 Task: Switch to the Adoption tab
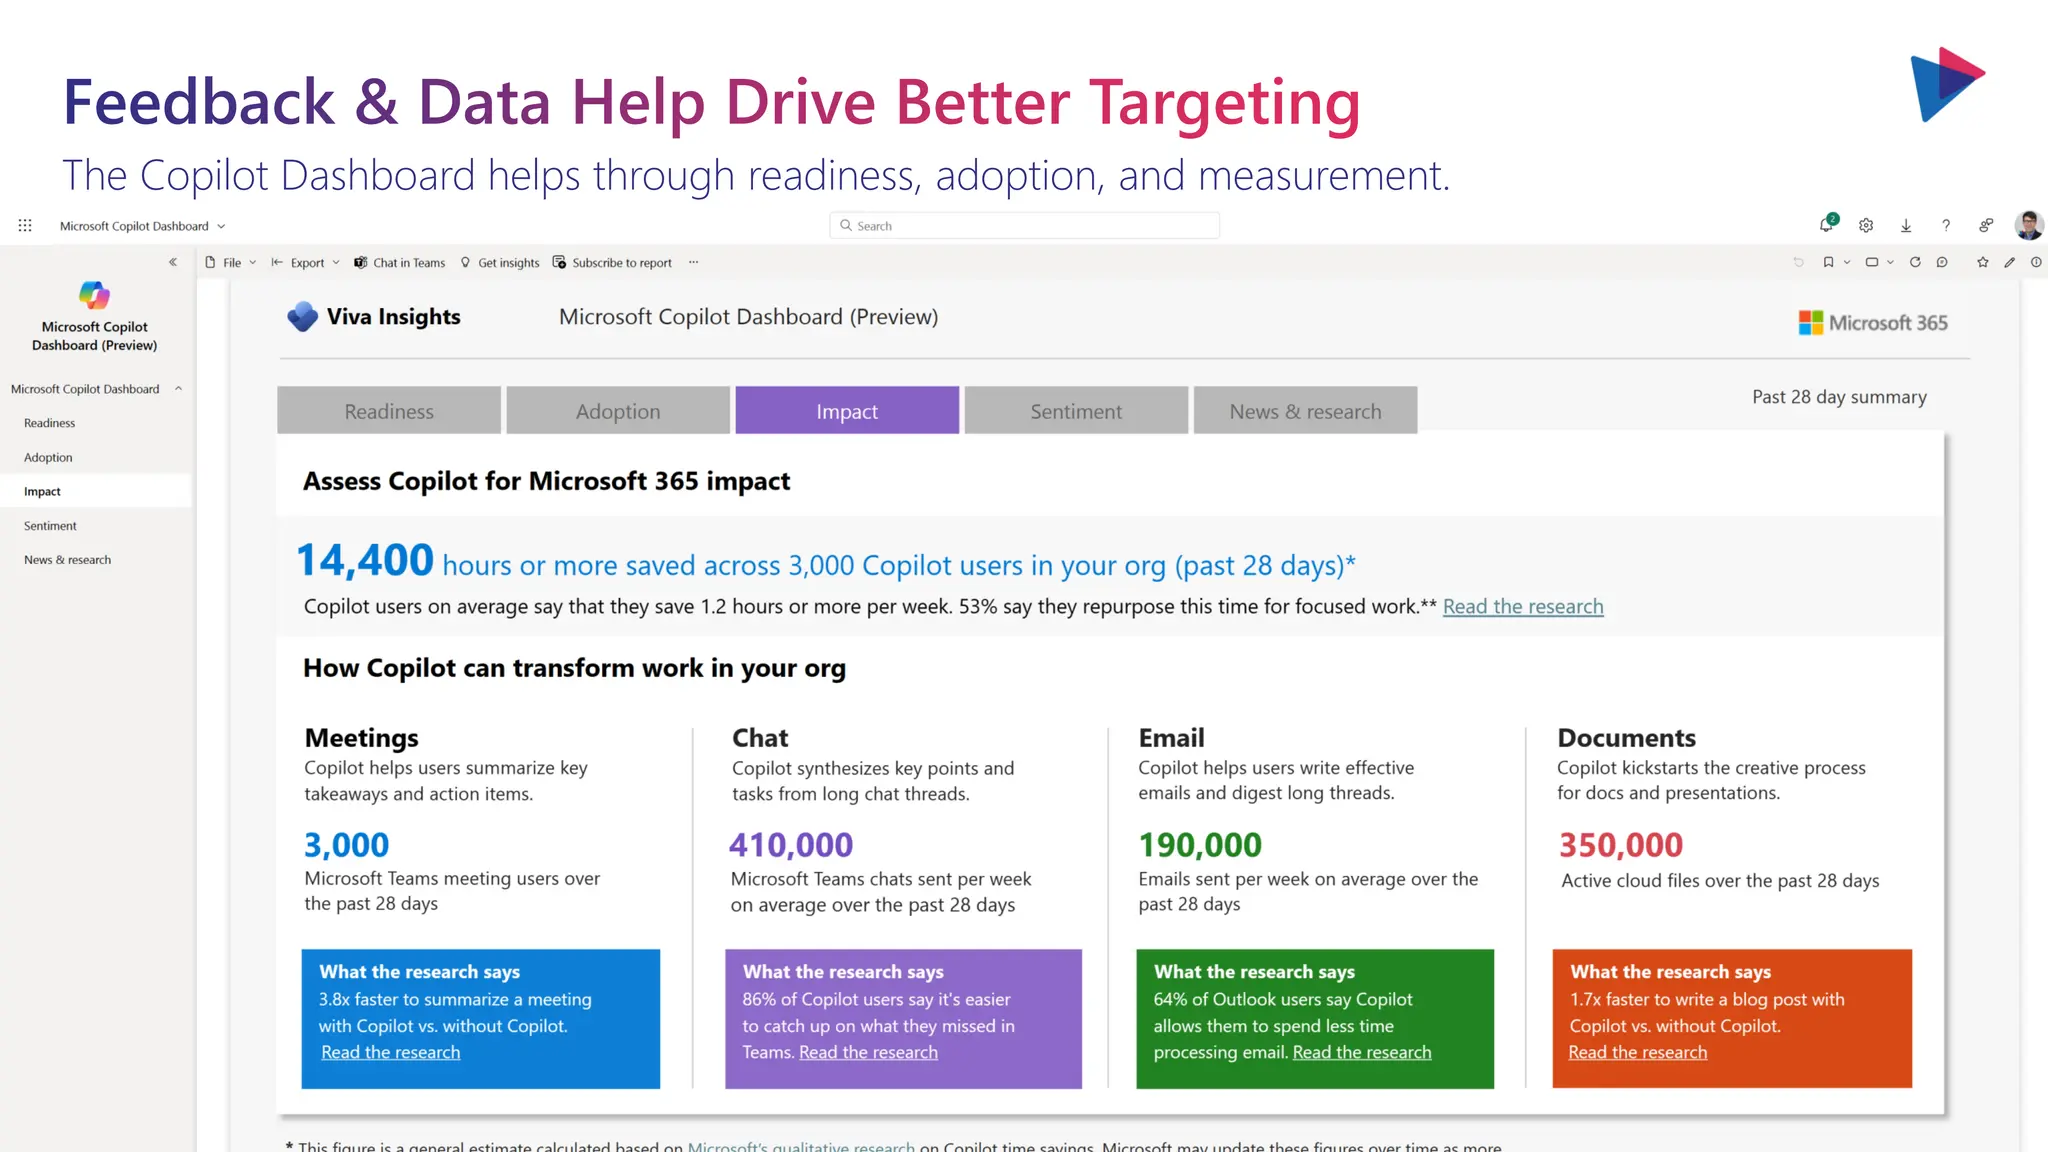(618, 410)
